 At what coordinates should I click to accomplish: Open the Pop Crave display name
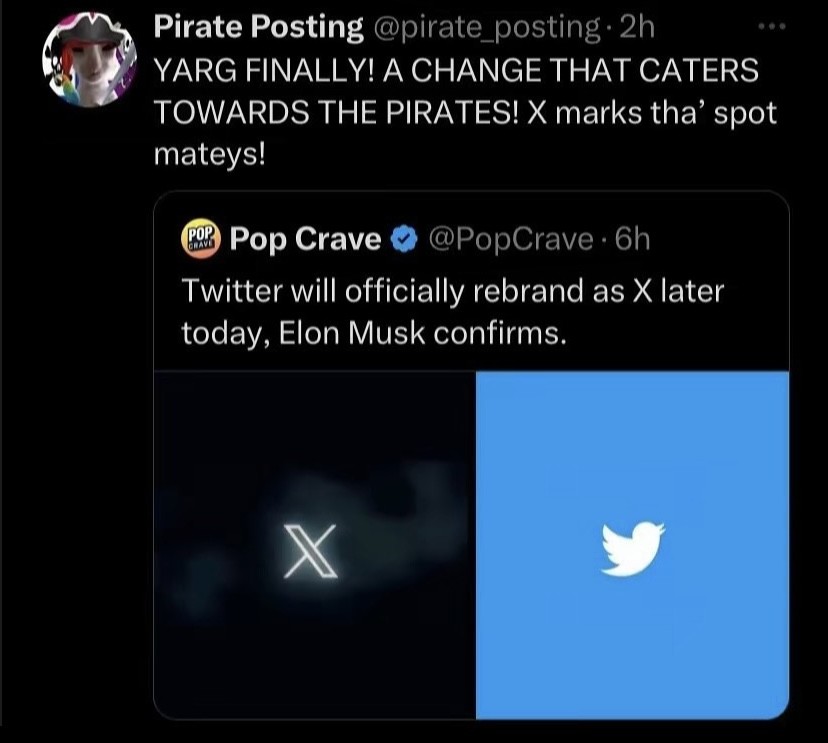[305, 240]
